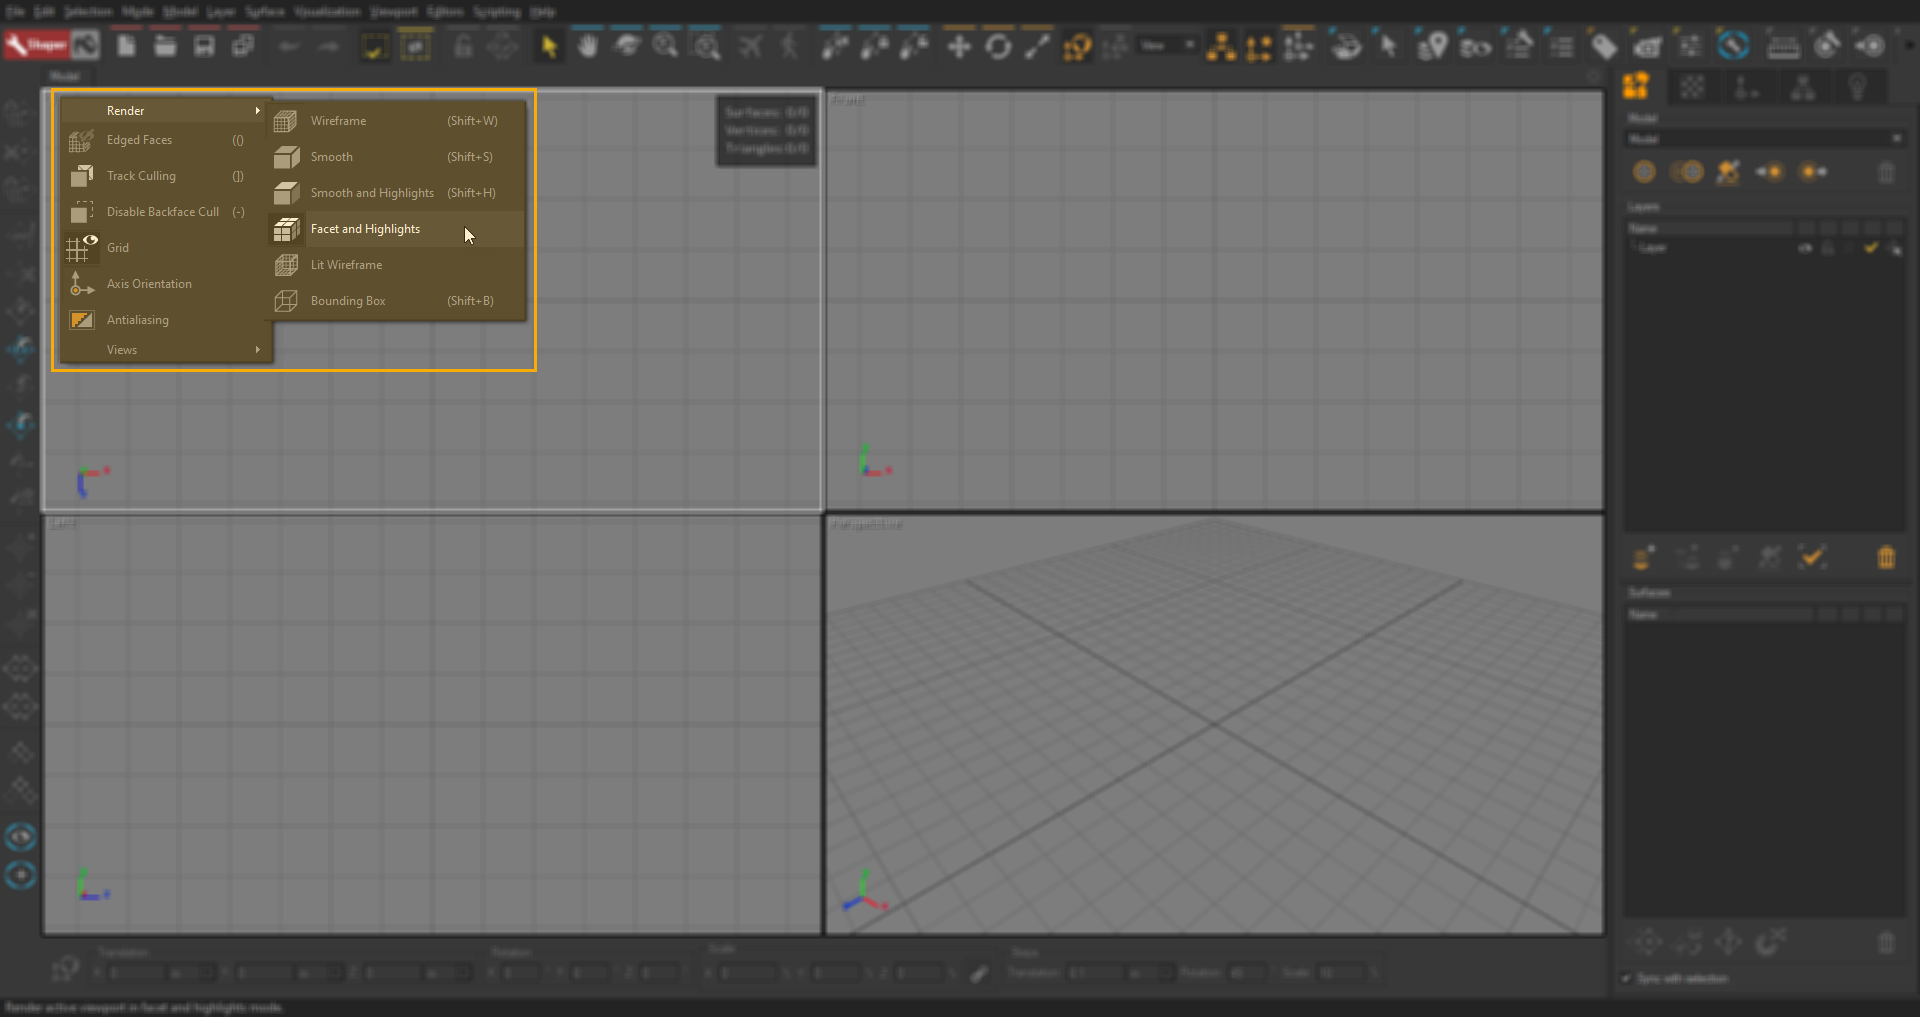The image size is (1920, 1017).
Task: Toggle visibility of Layer with the eye icon
Action: (x=1806, y=248)
